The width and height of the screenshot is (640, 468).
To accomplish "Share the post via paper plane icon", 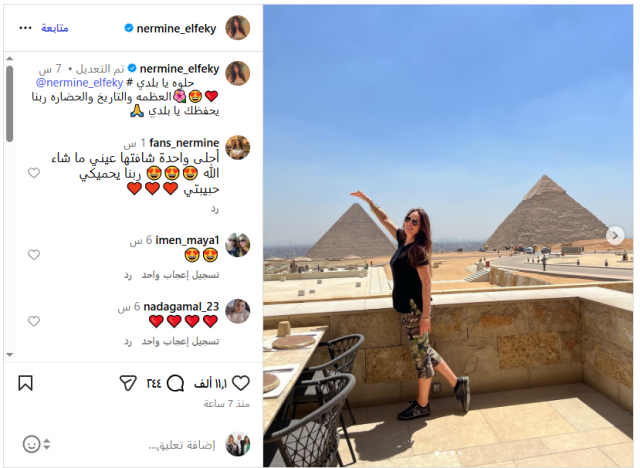I will pos(128,383).
